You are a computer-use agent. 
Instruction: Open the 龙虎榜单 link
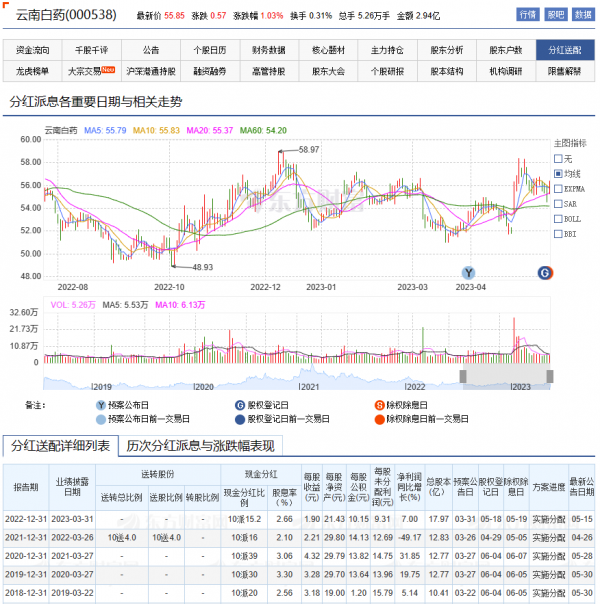pyautogui.click(x=33, y=71)
